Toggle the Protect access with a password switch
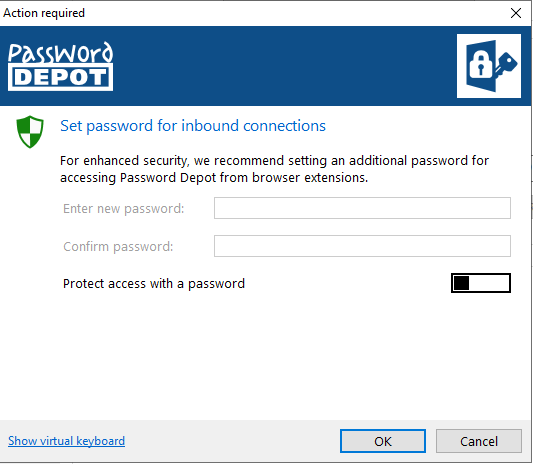The height and width of the screenshot is (464, 533). [481, 283]
